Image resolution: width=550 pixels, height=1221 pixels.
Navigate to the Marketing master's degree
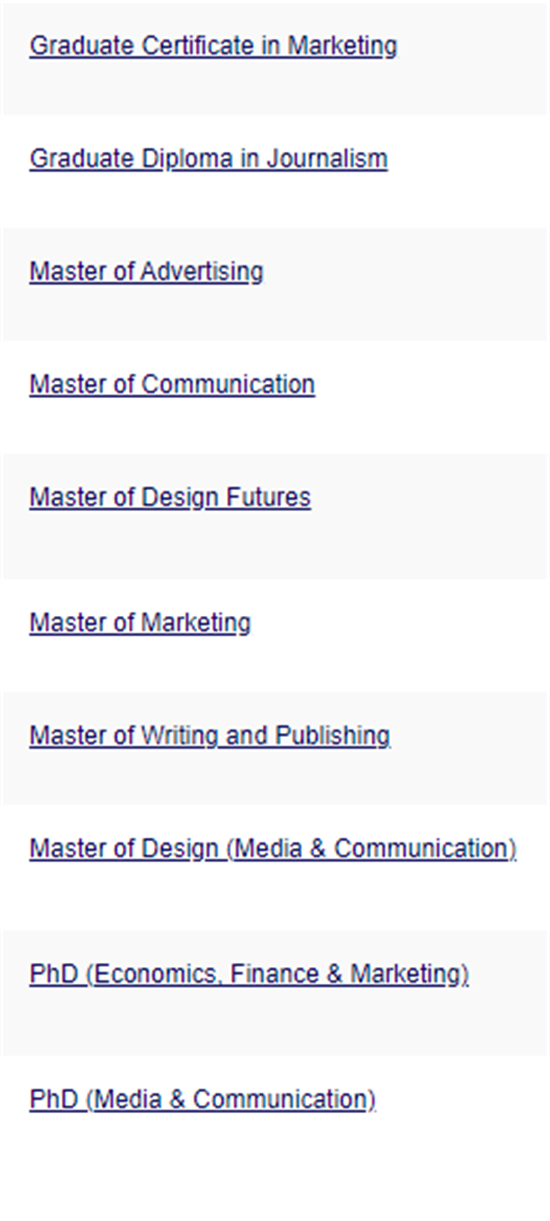(140, 623)
